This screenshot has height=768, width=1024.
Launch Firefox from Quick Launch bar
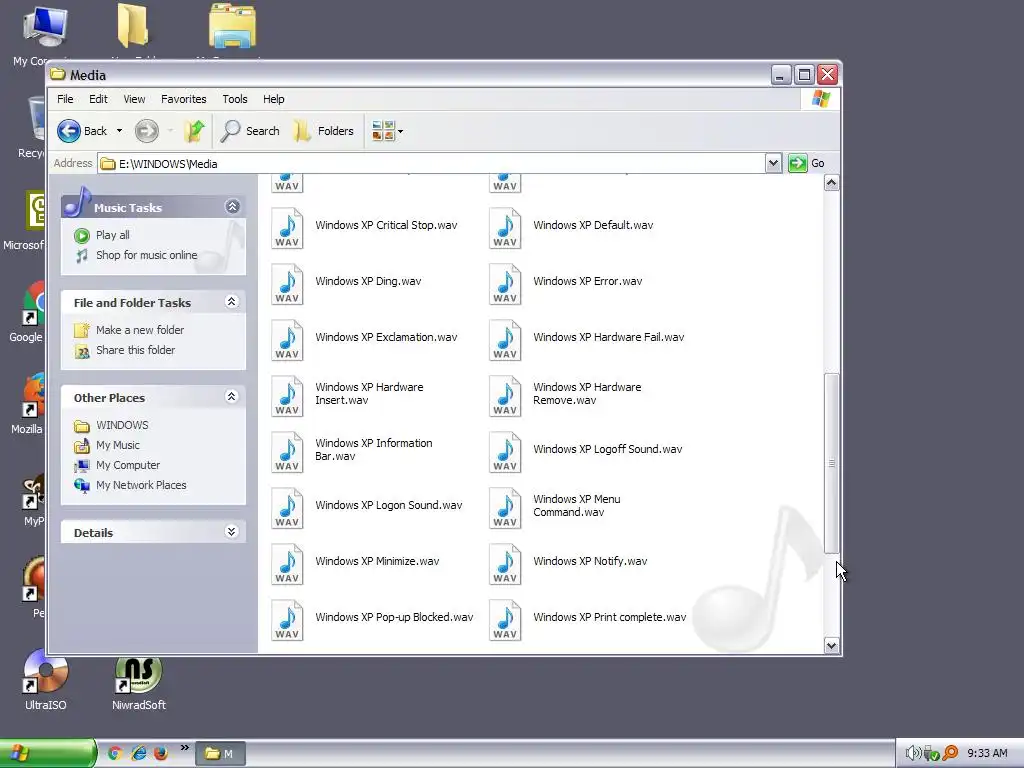point(161,754)
